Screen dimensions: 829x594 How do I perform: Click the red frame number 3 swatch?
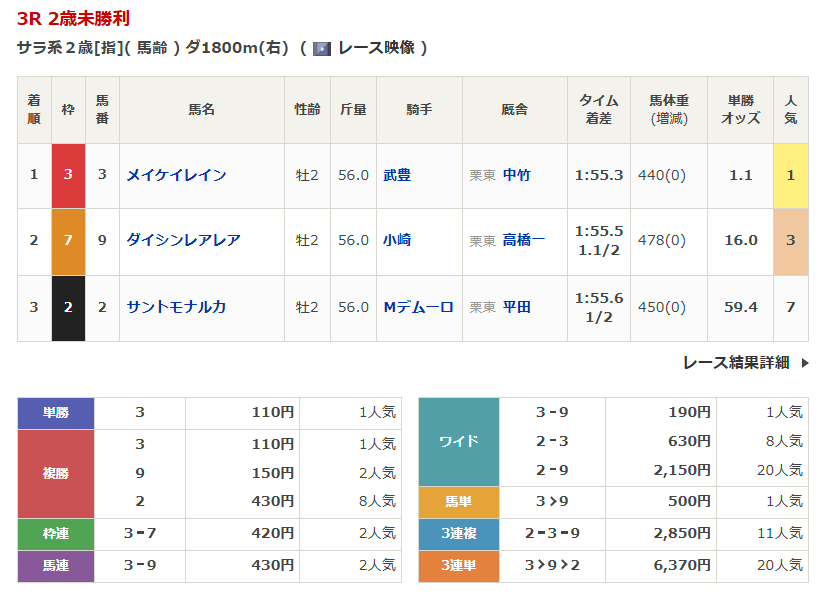68,175
